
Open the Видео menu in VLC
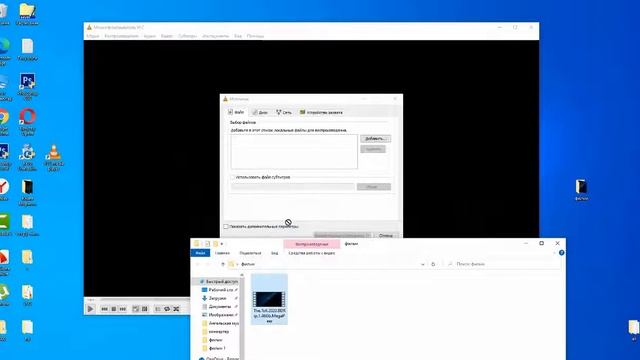(x=167, y=36)
